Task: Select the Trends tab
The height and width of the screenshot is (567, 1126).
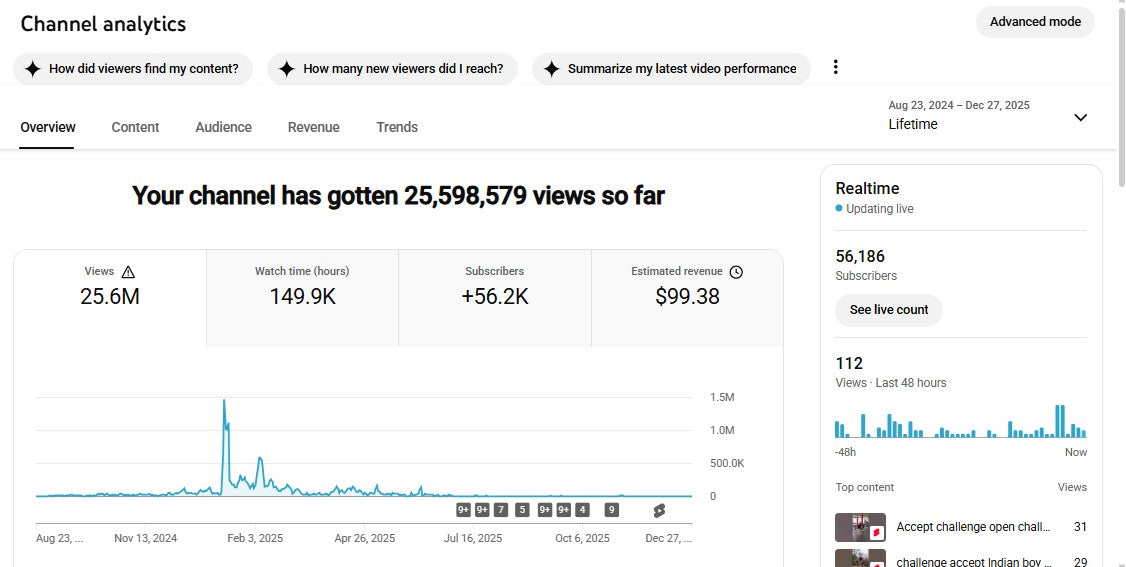Action: pos(397,127)
